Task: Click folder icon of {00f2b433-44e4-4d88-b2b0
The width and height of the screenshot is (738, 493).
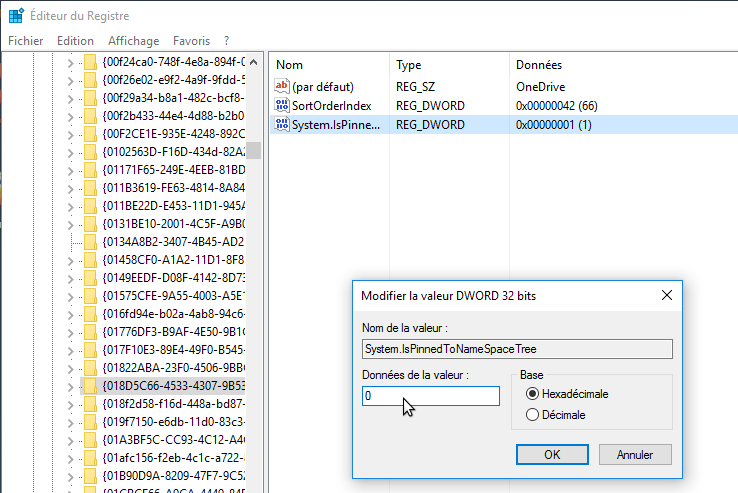Action: click(90, 116)
